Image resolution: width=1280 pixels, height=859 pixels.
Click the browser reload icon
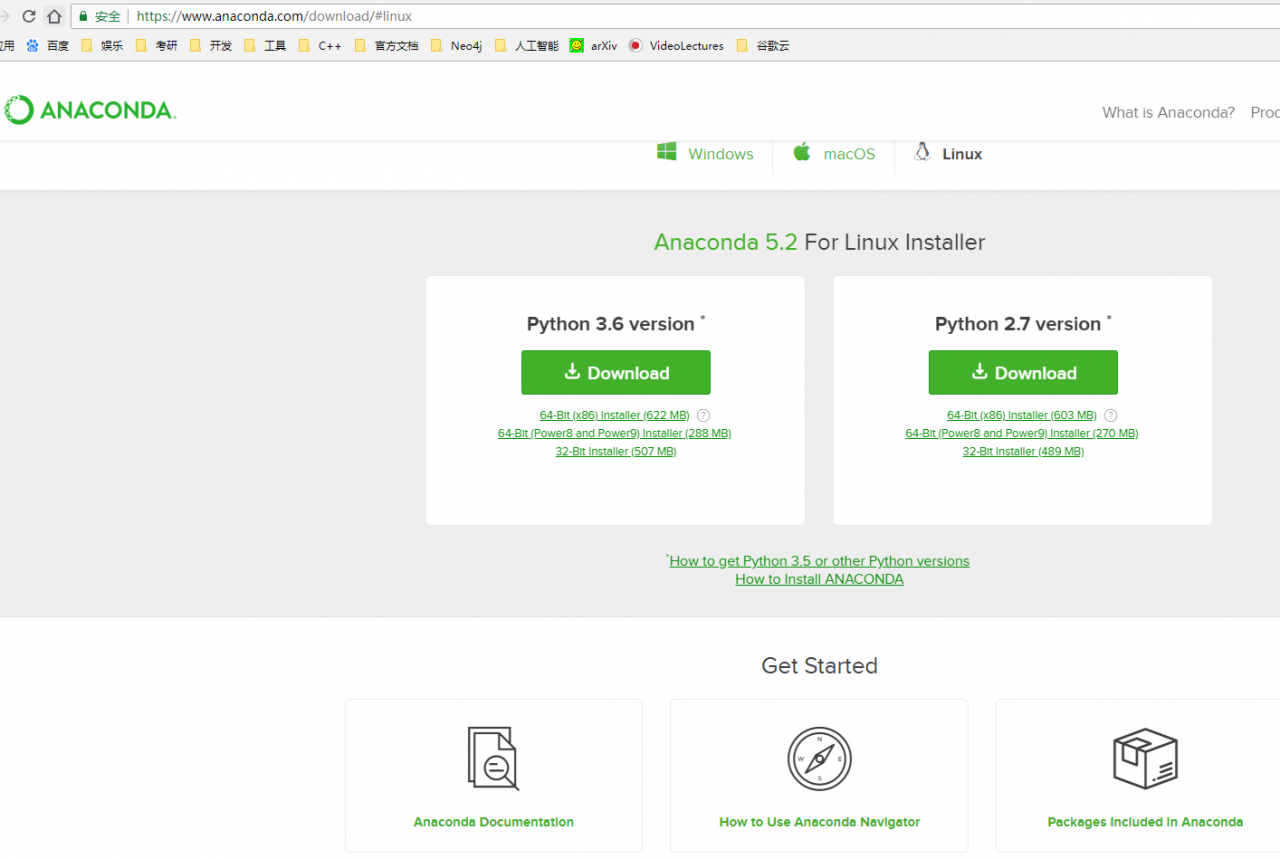point(29,16)
